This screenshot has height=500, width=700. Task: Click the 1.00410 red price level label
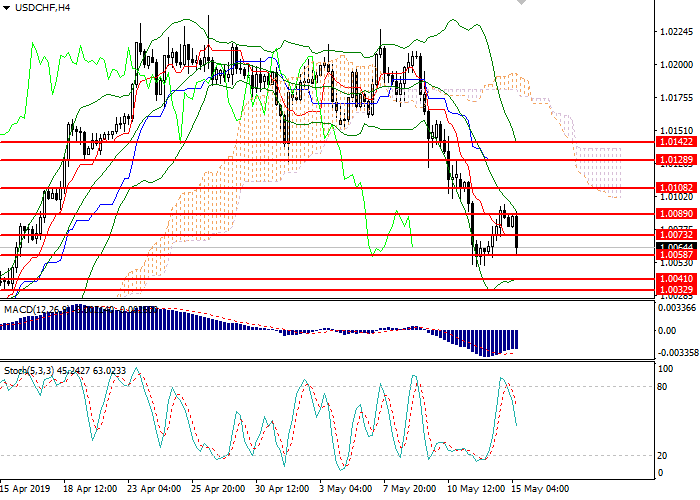coord(677,278)
